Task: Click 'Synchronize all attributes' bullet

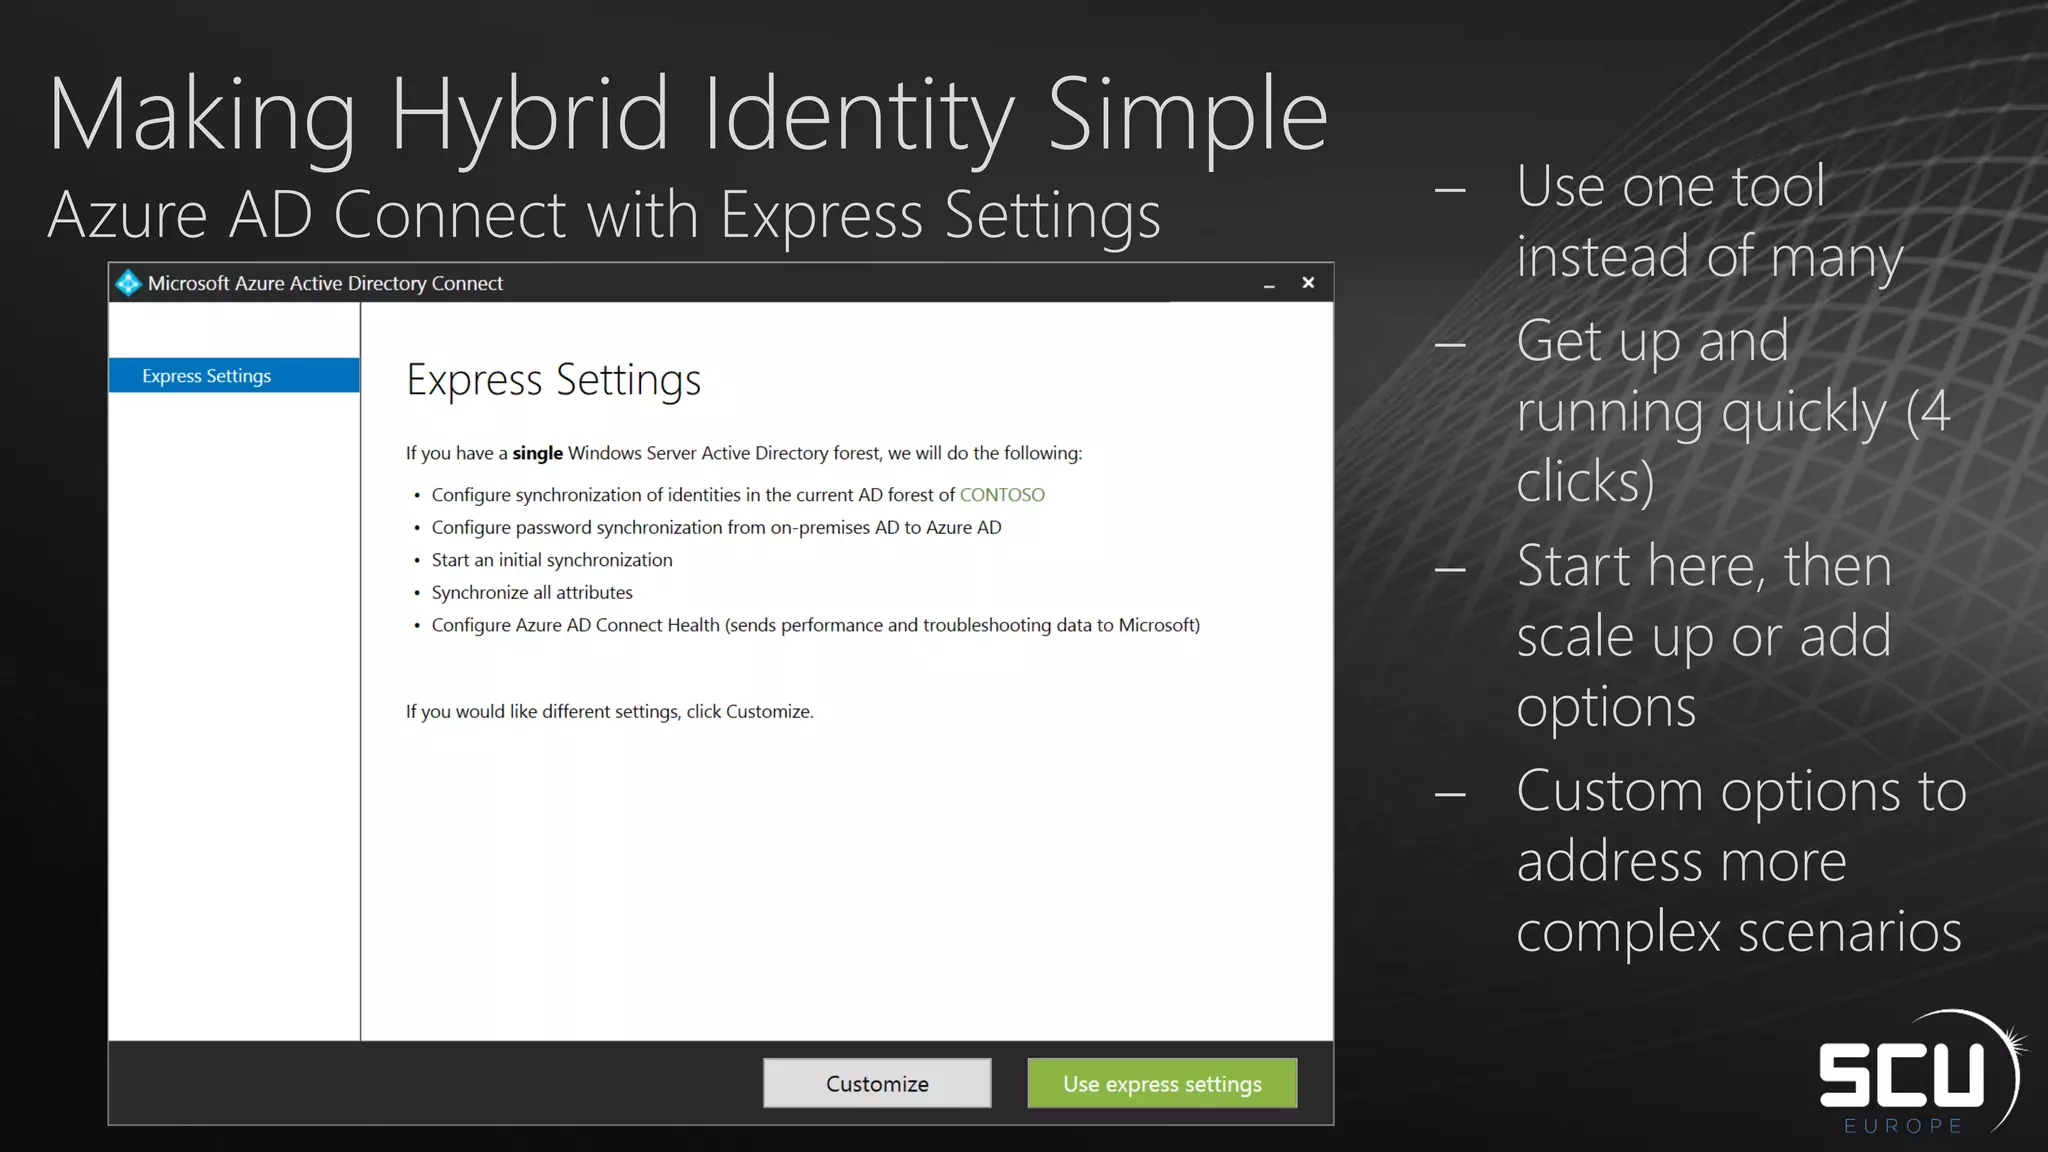Action: click(x=532, y=592)
